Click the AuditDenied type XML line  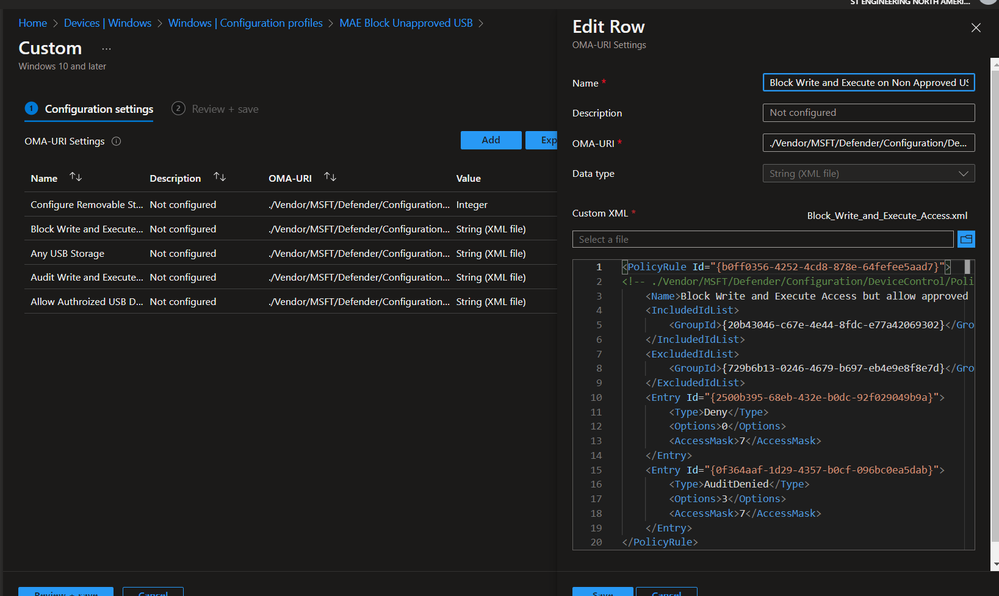coord(739,484)
